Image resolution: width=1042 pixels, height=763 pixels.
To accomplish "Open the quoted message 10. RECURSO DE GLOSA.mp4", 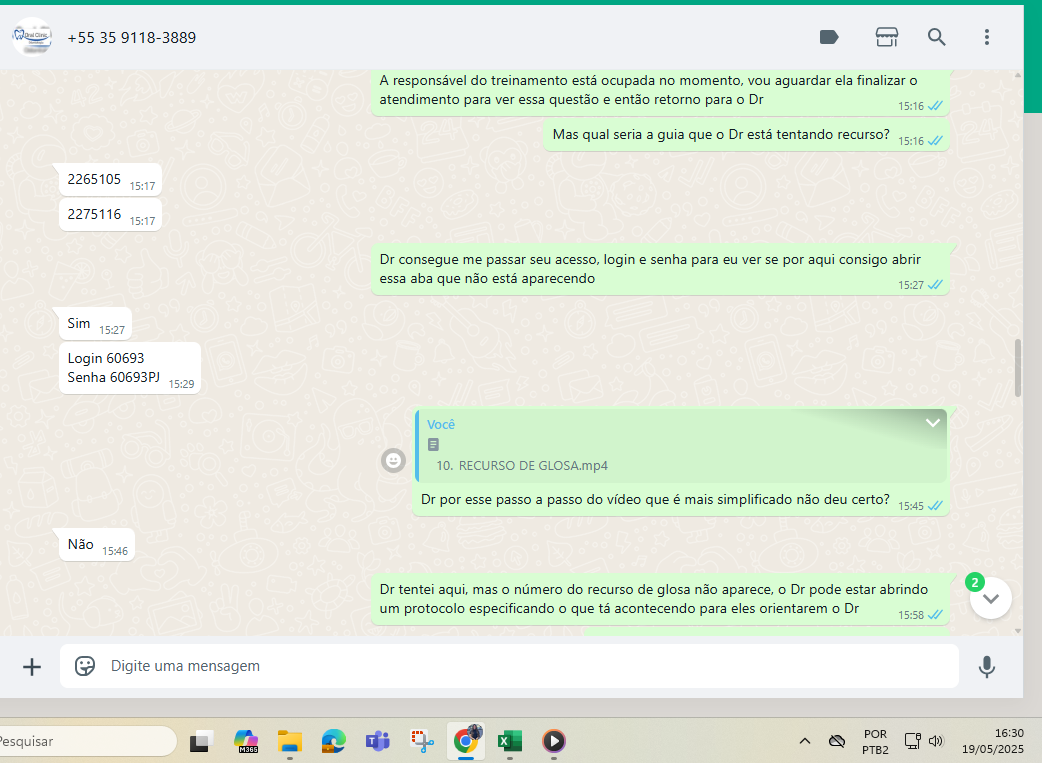I will tap(680, 446).
